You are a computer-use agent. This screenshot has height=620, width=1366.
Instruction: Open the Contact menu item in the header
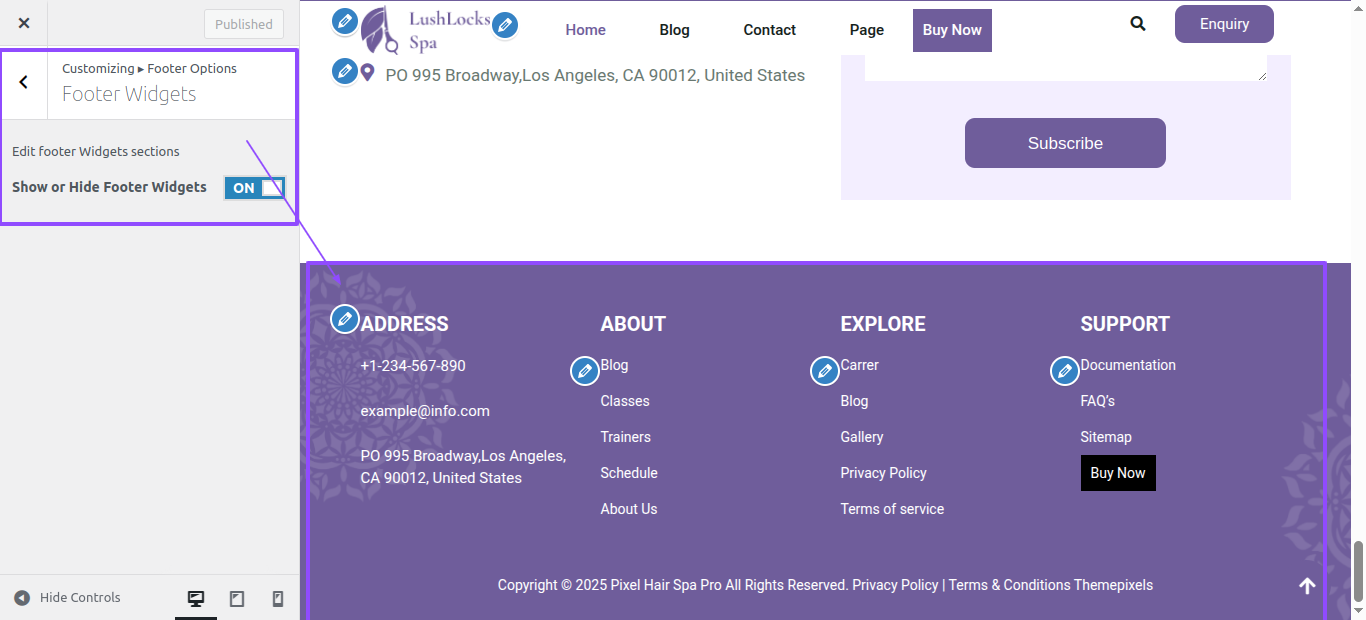[769, 30]
